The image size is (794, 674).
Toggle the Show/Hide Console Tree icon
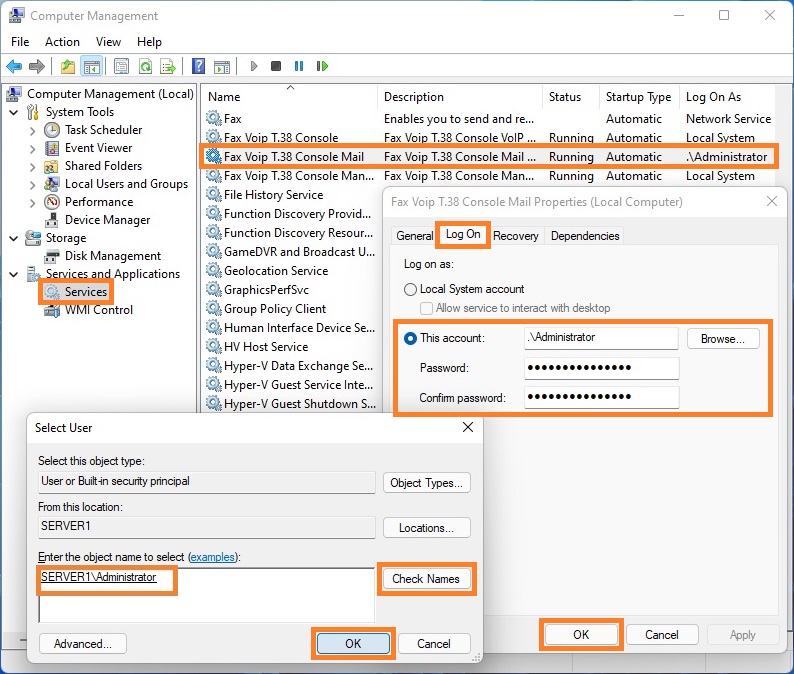92,66
